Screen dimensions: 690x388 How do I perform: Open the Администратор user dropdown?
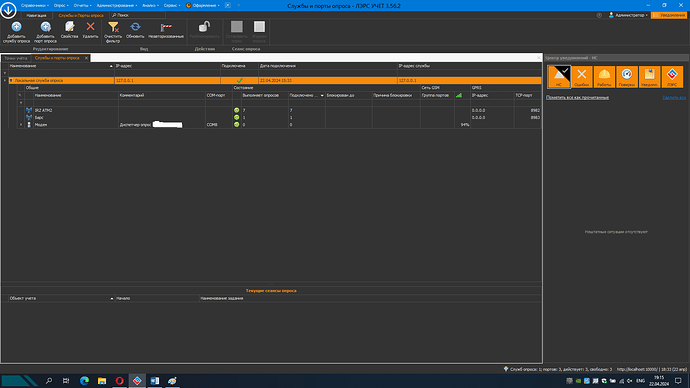pos(628,15)
